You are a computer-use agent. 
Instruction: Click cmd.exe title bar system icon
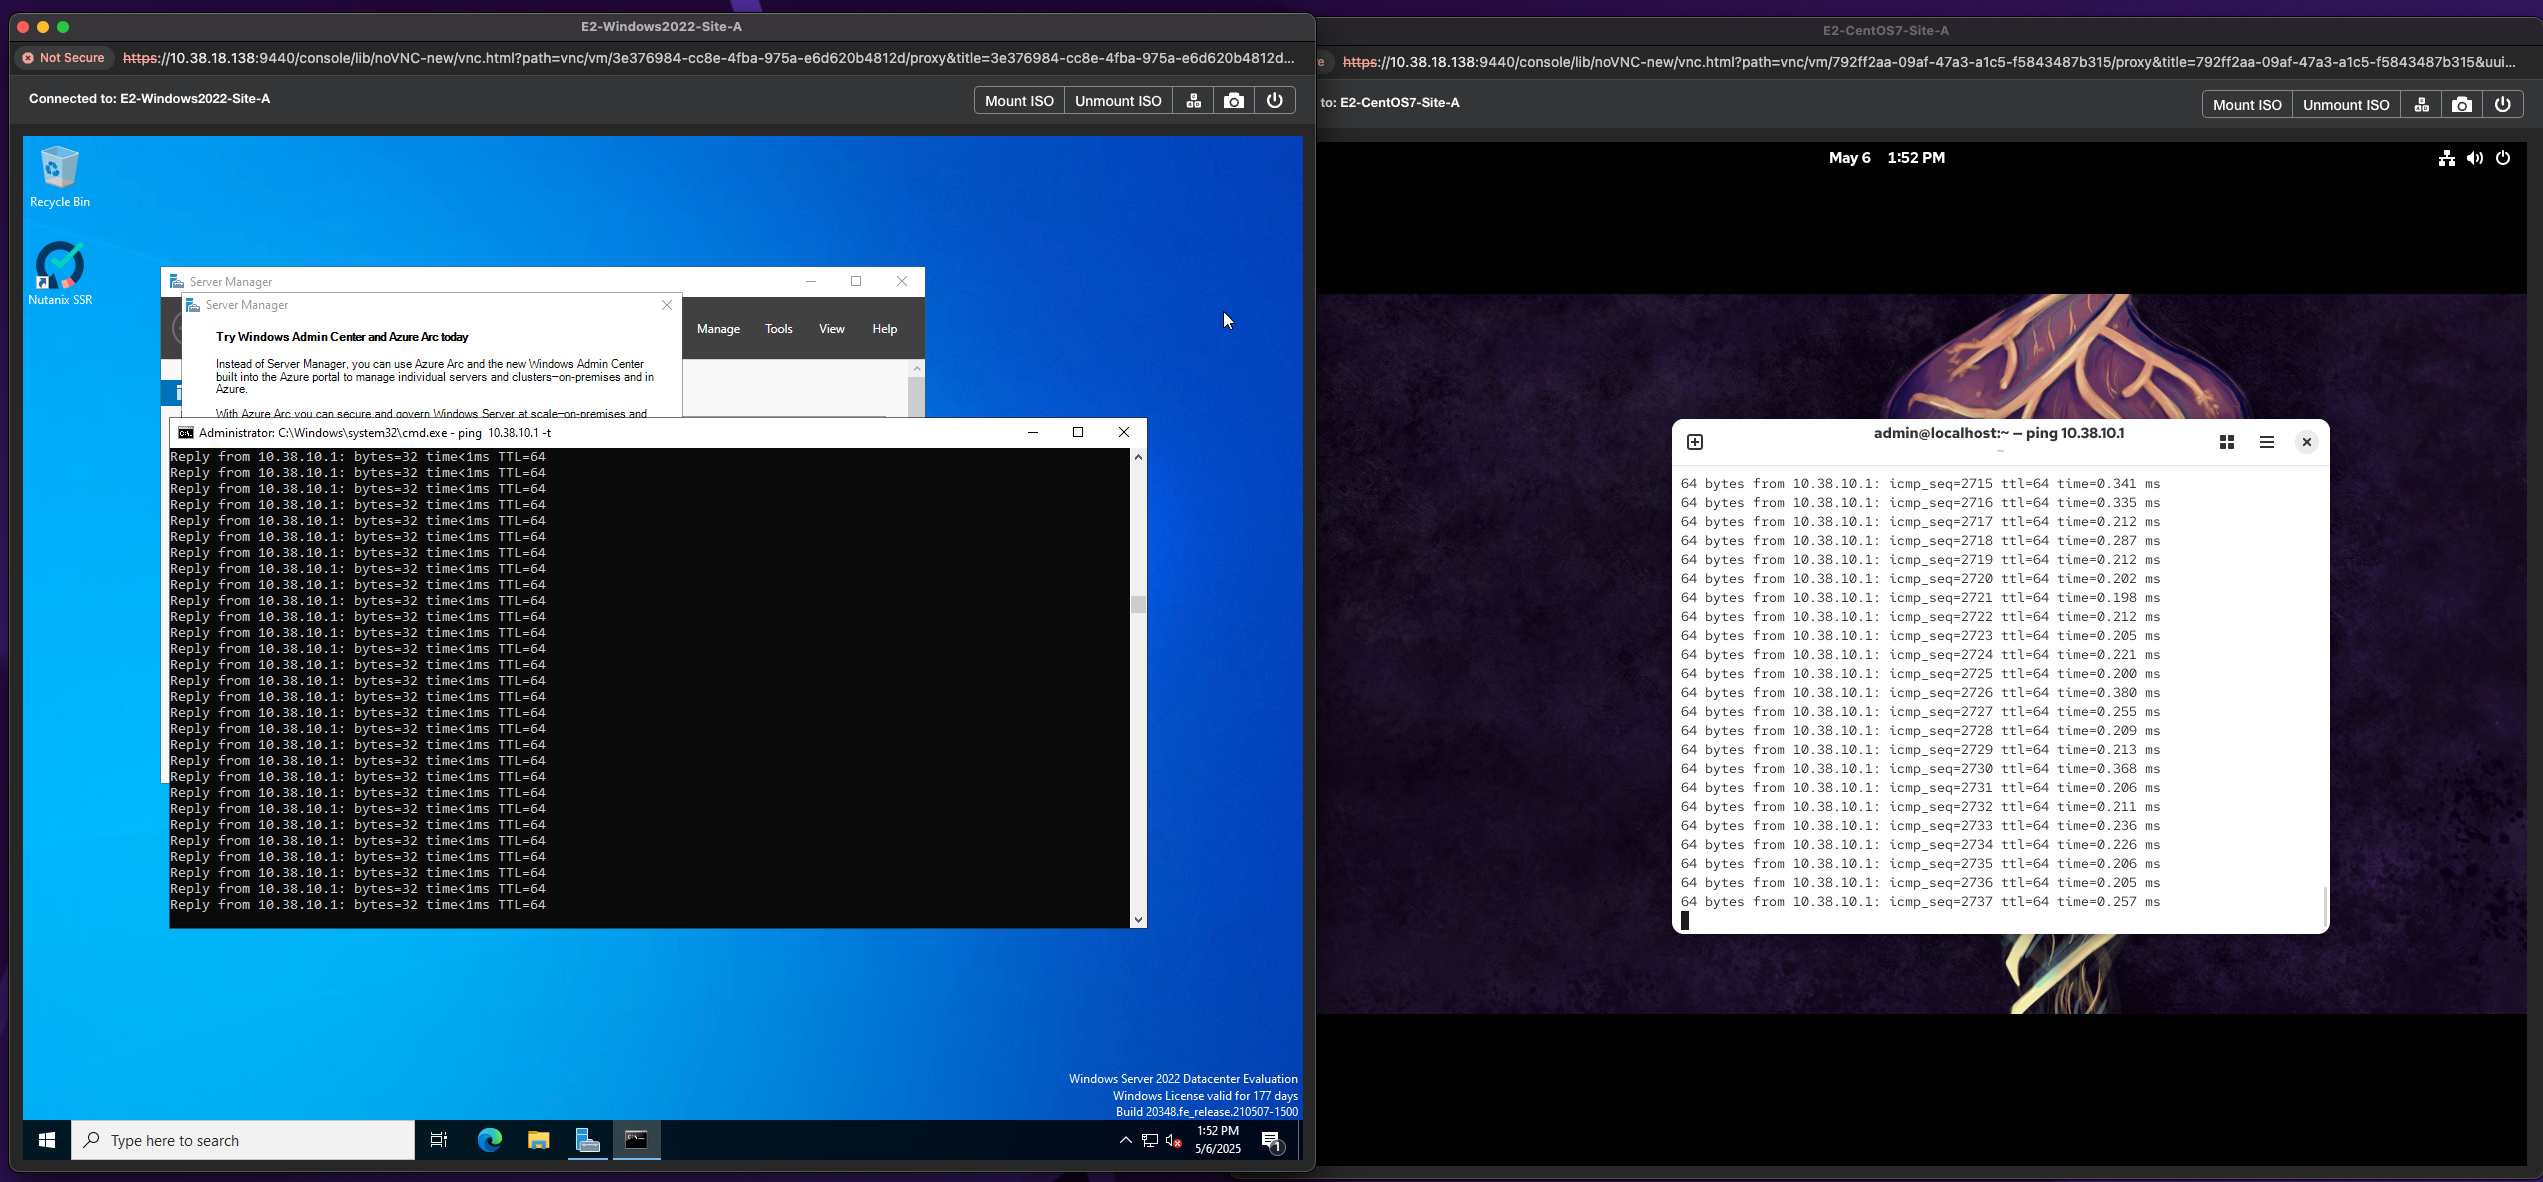click(185, 433)
